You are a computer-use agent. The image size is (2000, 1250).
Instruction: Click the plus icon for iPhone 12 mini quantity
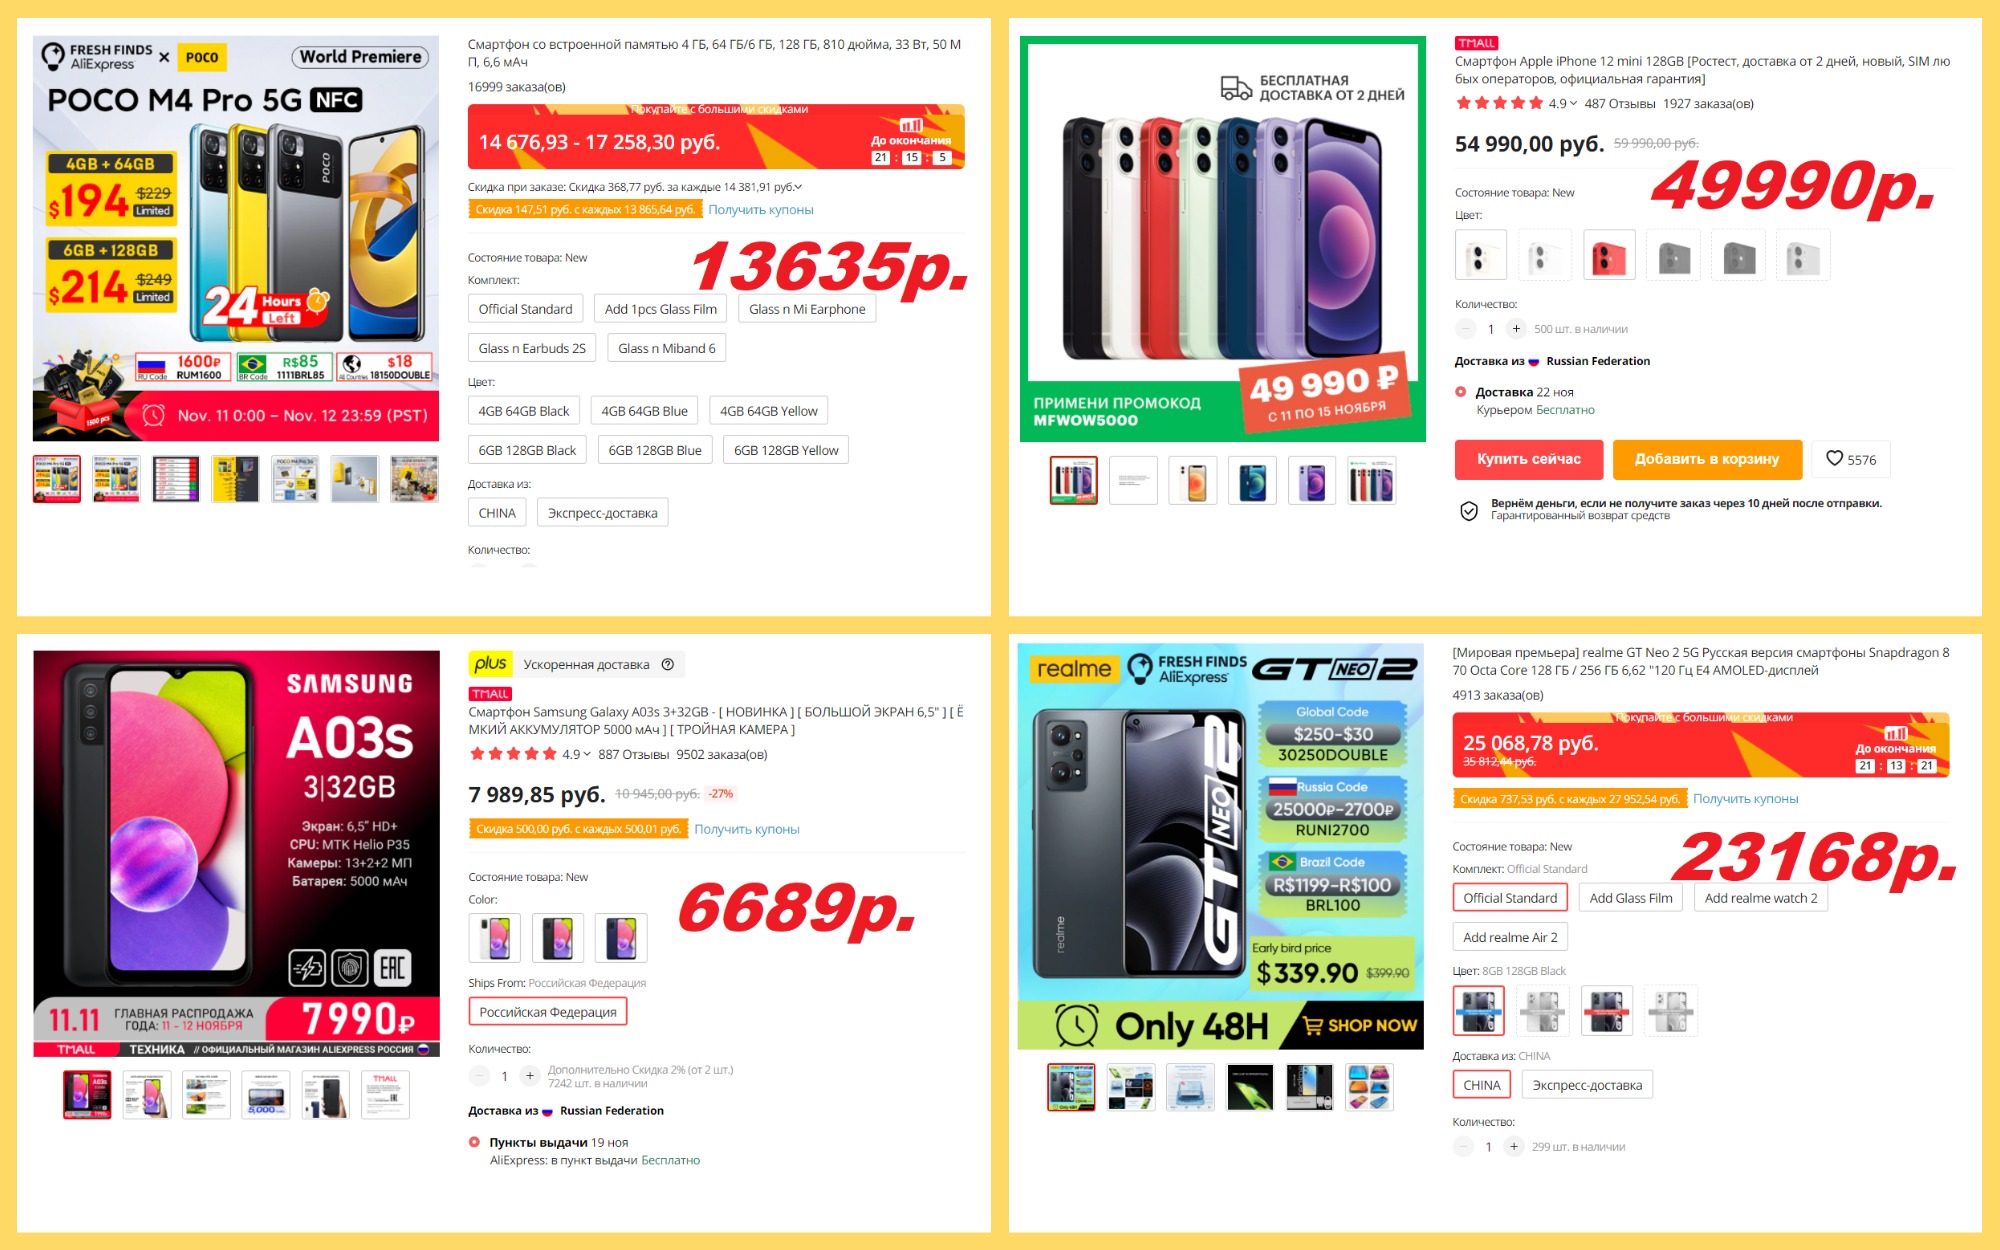point(1516,329)
